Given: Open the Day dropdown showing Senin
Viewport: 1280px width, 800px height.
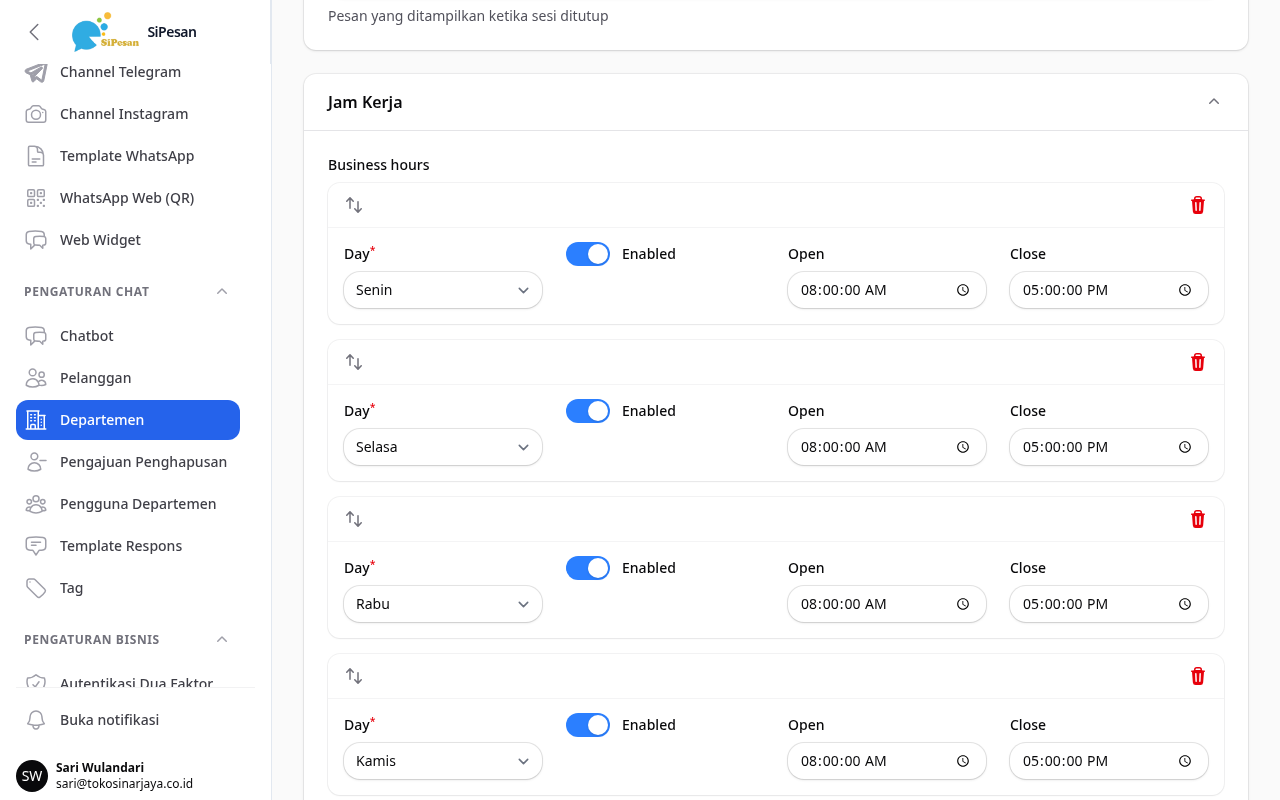Looking at the screenshot, I should click(443, 290).
